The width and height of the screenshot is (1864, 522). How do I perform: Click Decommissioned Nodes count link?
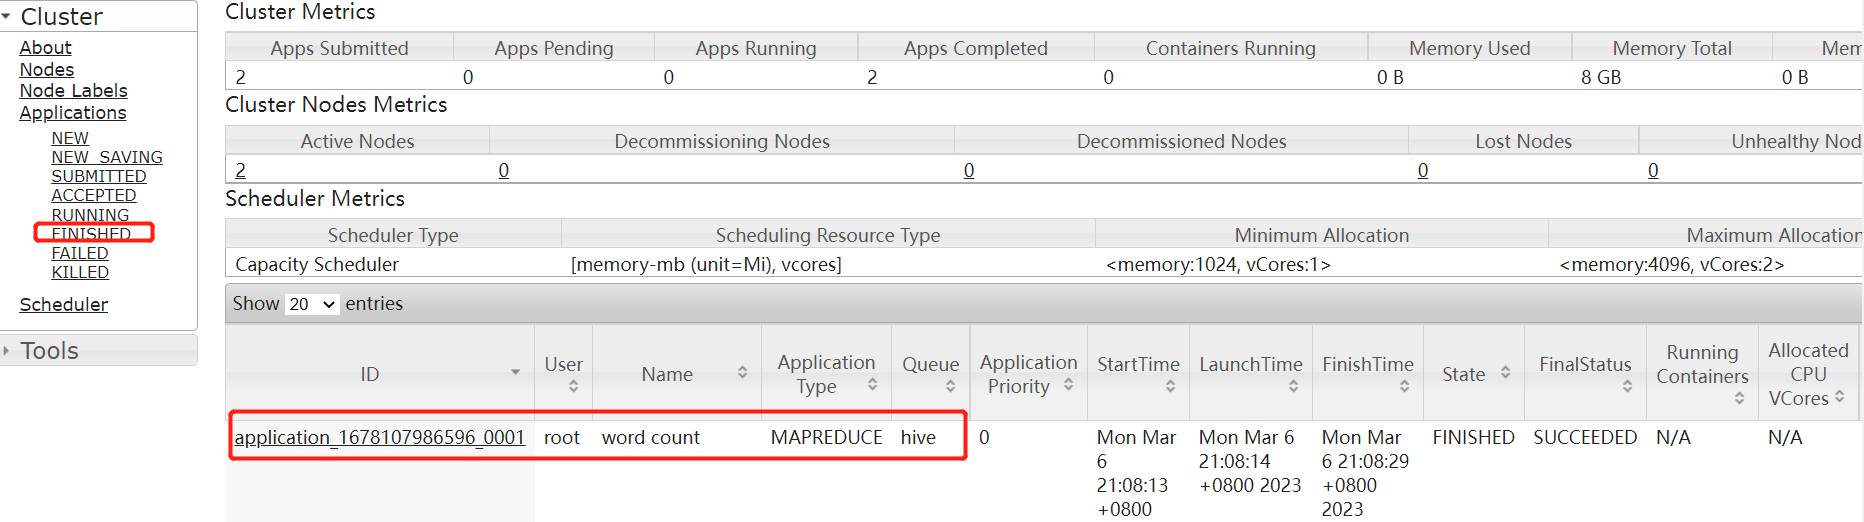[x=969, y=170]
